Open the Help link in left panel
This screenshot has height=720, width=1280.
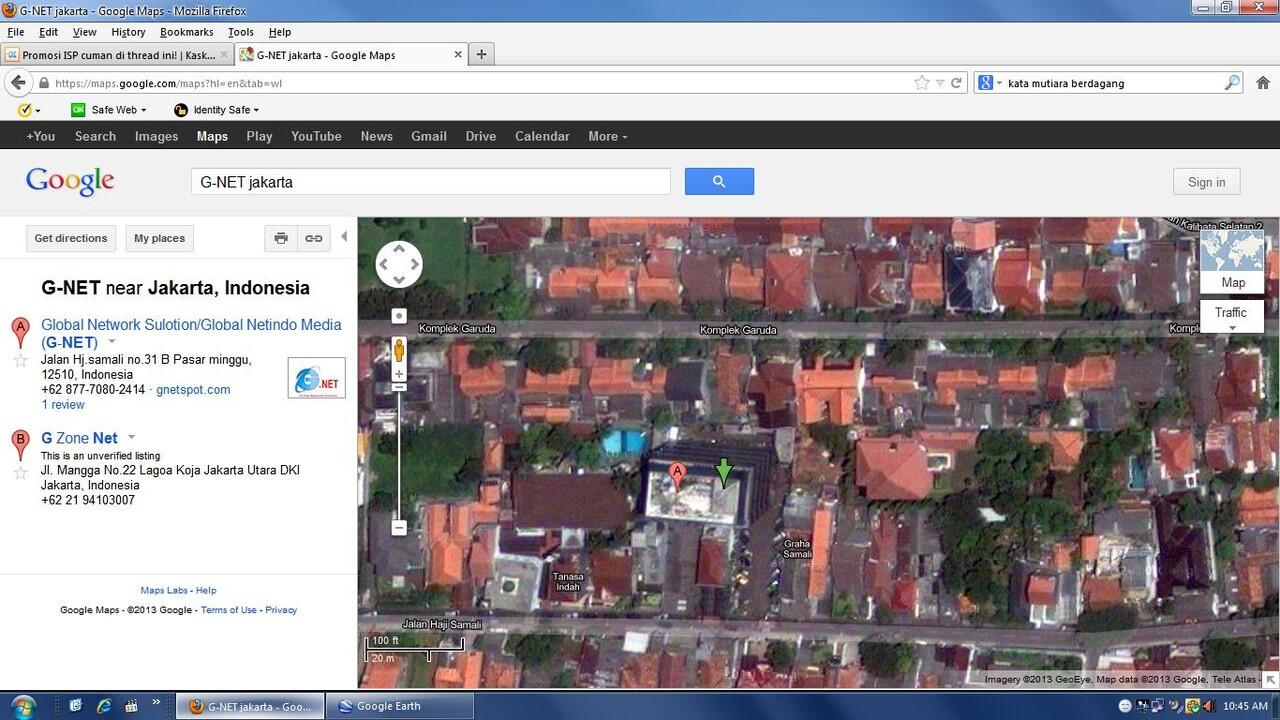(206, 591)
